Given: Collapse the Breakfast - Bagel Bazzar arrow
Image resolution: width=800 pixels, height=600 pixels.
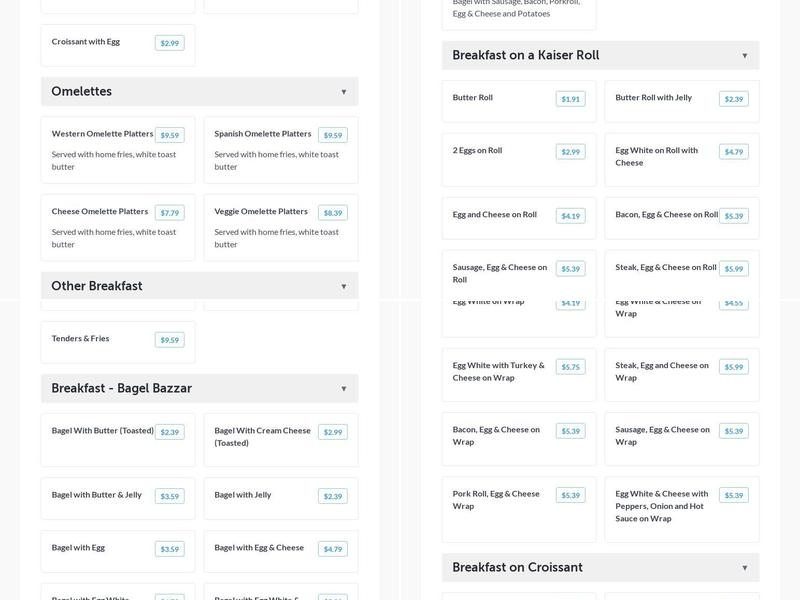Looking at the screenshot, I should (x=344, y=389).
